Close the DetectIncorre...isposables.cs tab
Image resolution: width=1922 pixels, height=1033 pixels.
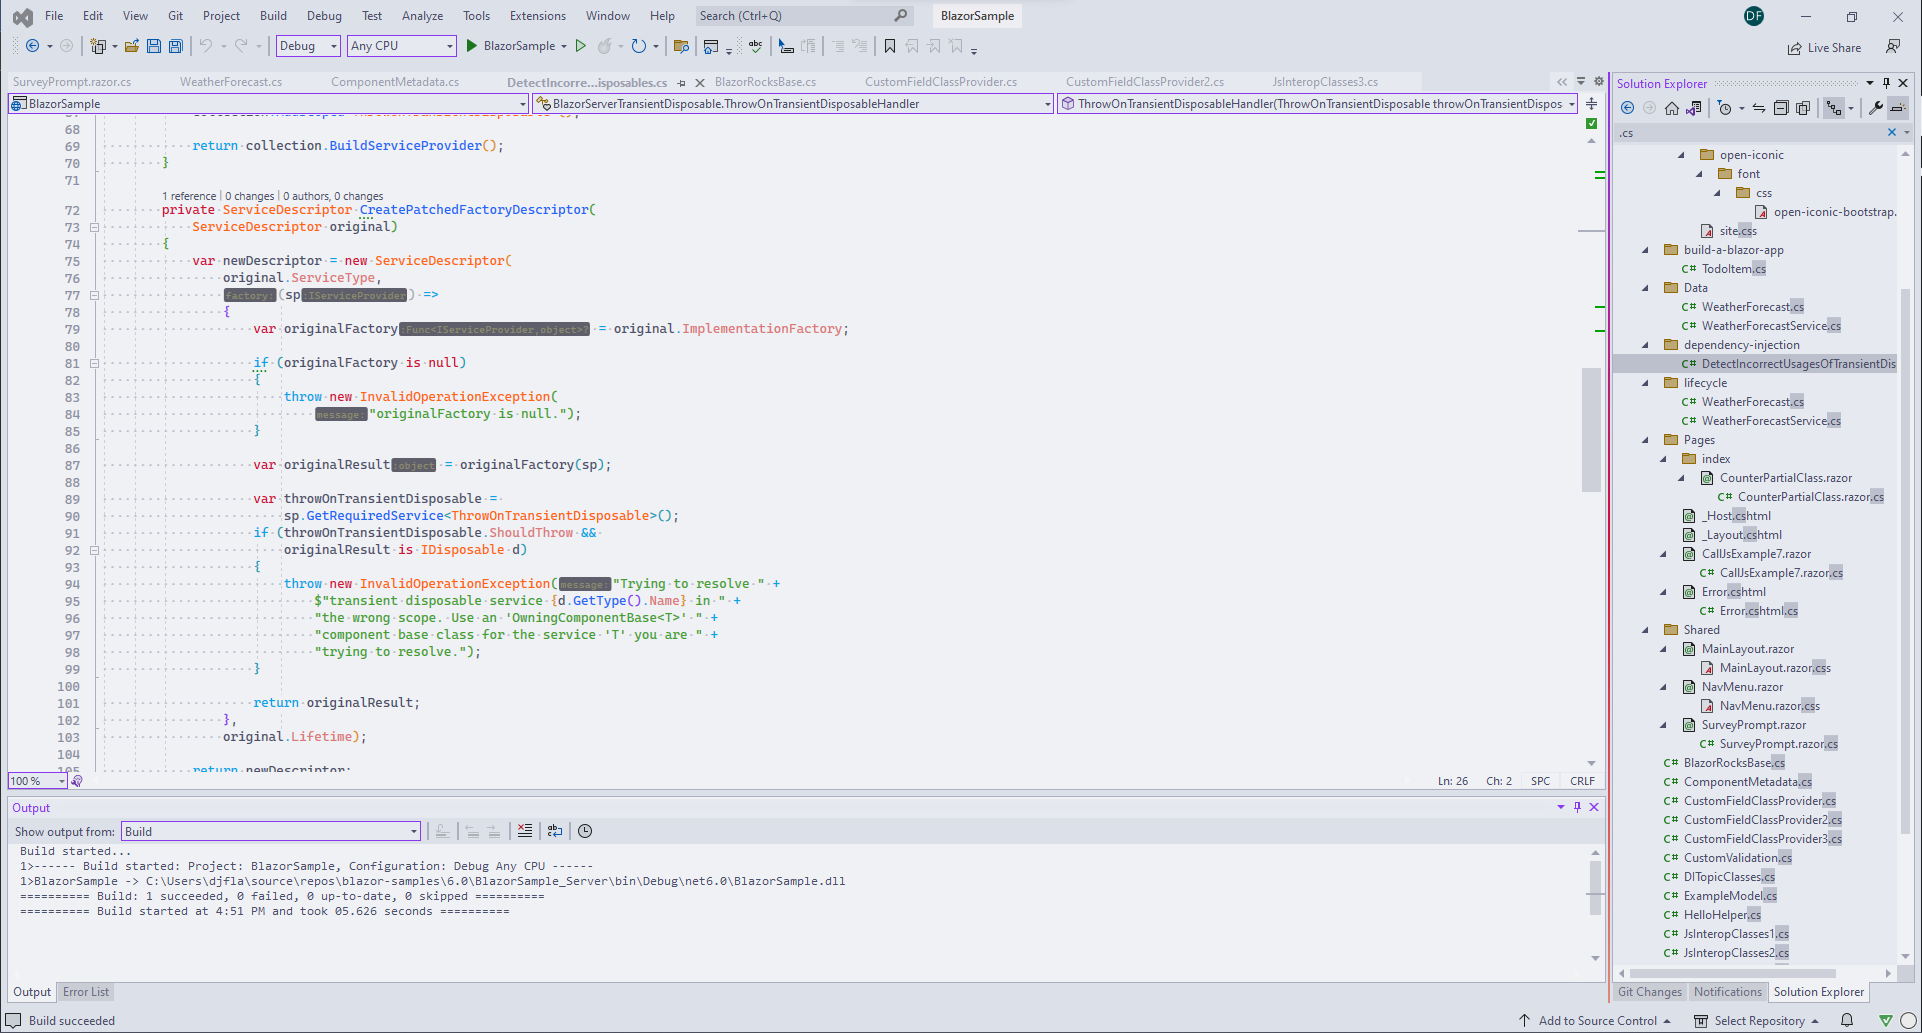point(700,83)
